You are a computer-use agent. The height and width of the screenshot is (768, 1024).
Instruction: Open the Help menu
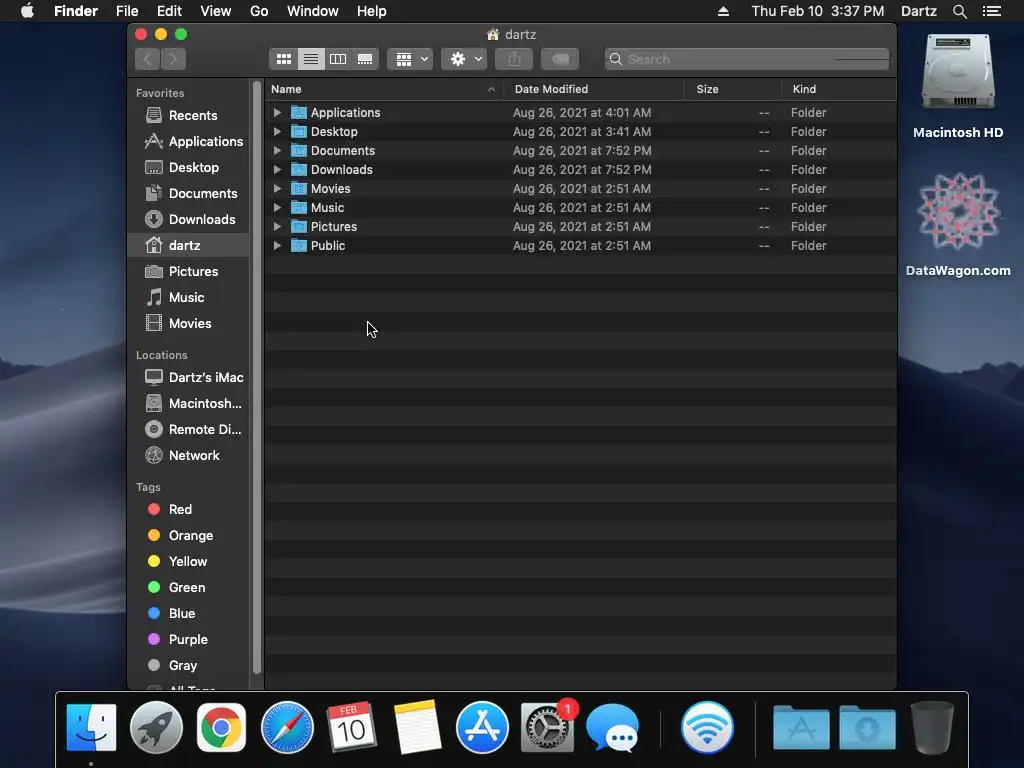(372, 11)
